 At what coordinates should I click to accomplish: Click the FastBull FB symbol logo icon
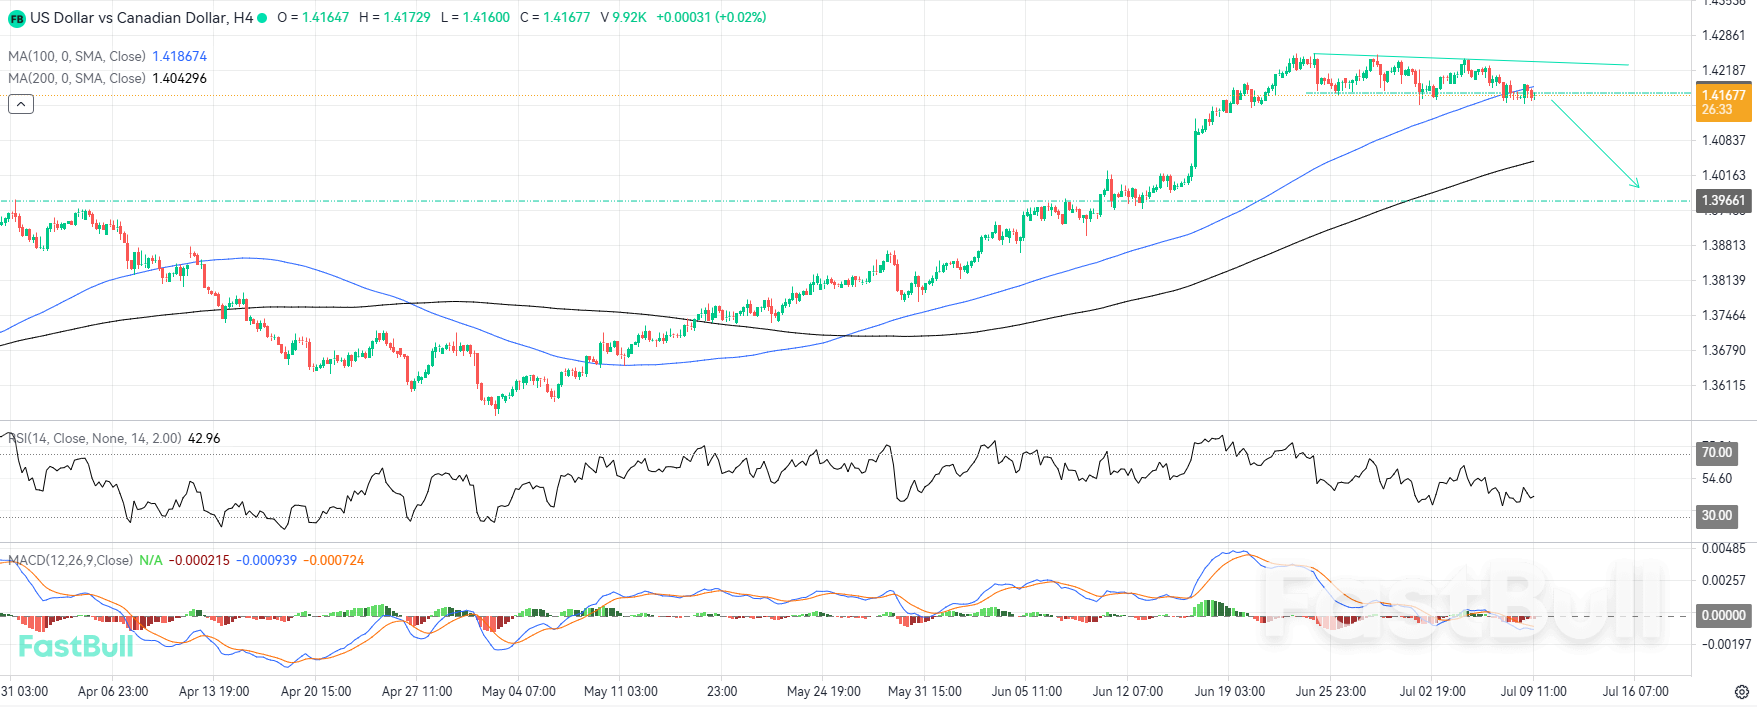point(17,18)
